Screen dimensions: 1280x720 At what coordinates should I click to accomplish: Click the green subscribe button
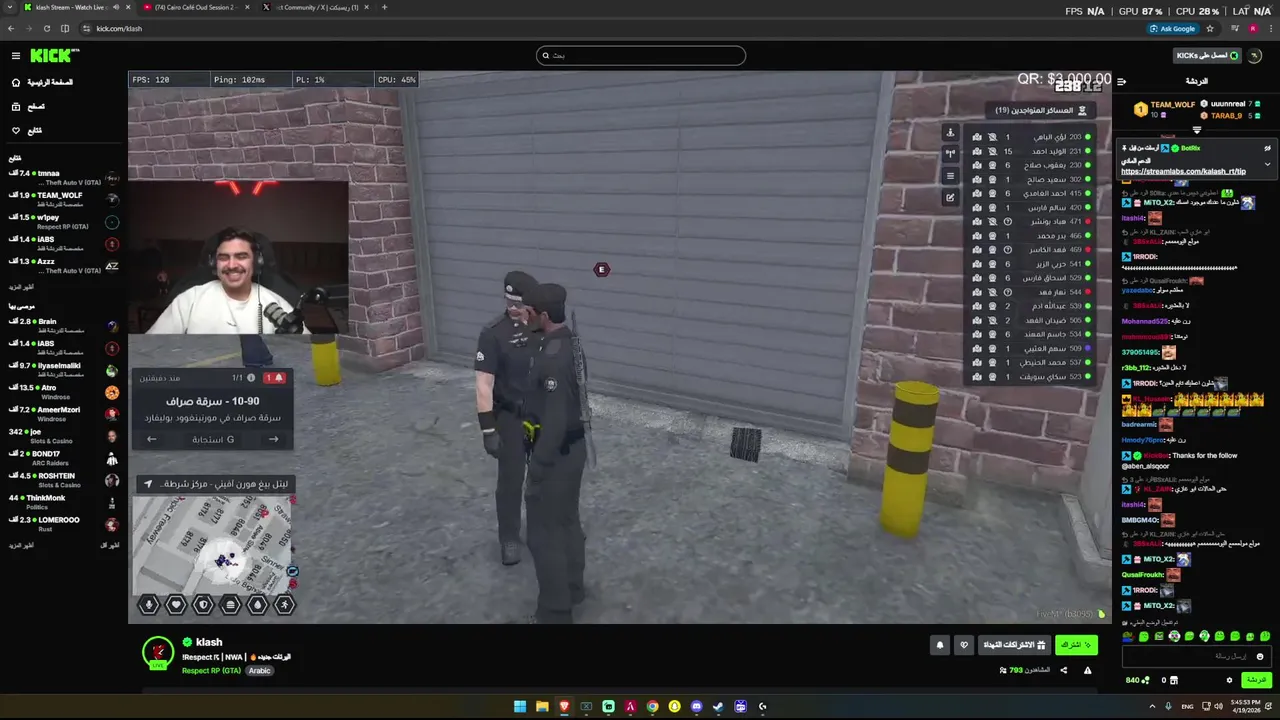(1076, 645)
